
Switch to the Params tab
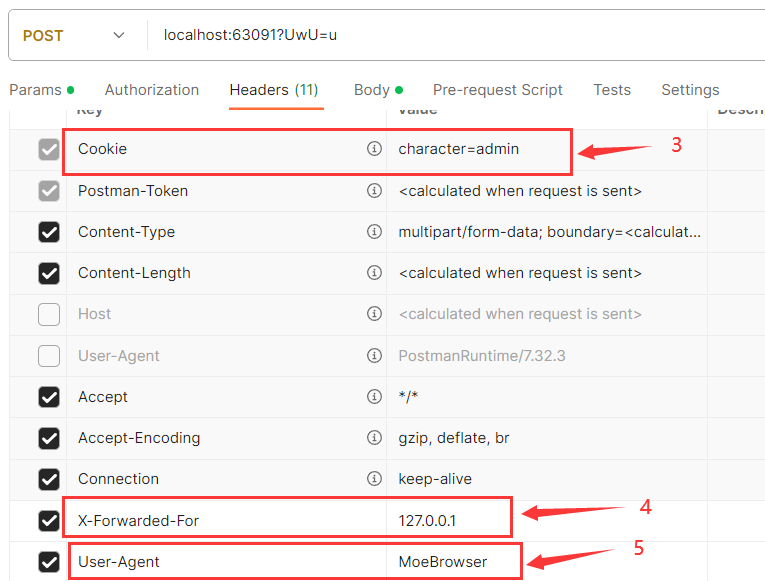35,90
